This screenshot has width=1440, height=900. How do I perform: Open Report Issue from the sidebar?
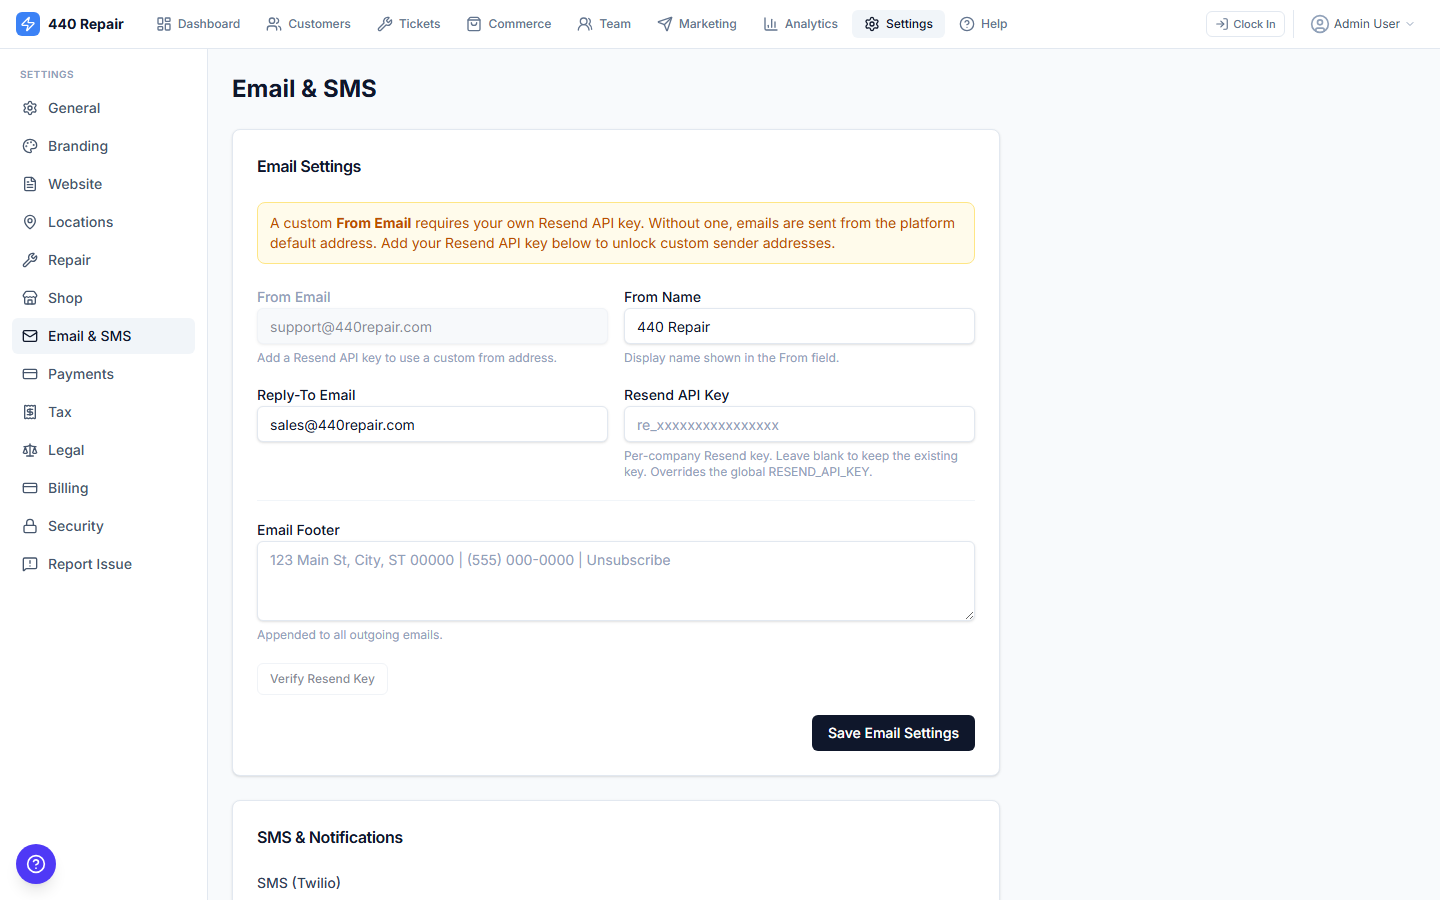90,563
